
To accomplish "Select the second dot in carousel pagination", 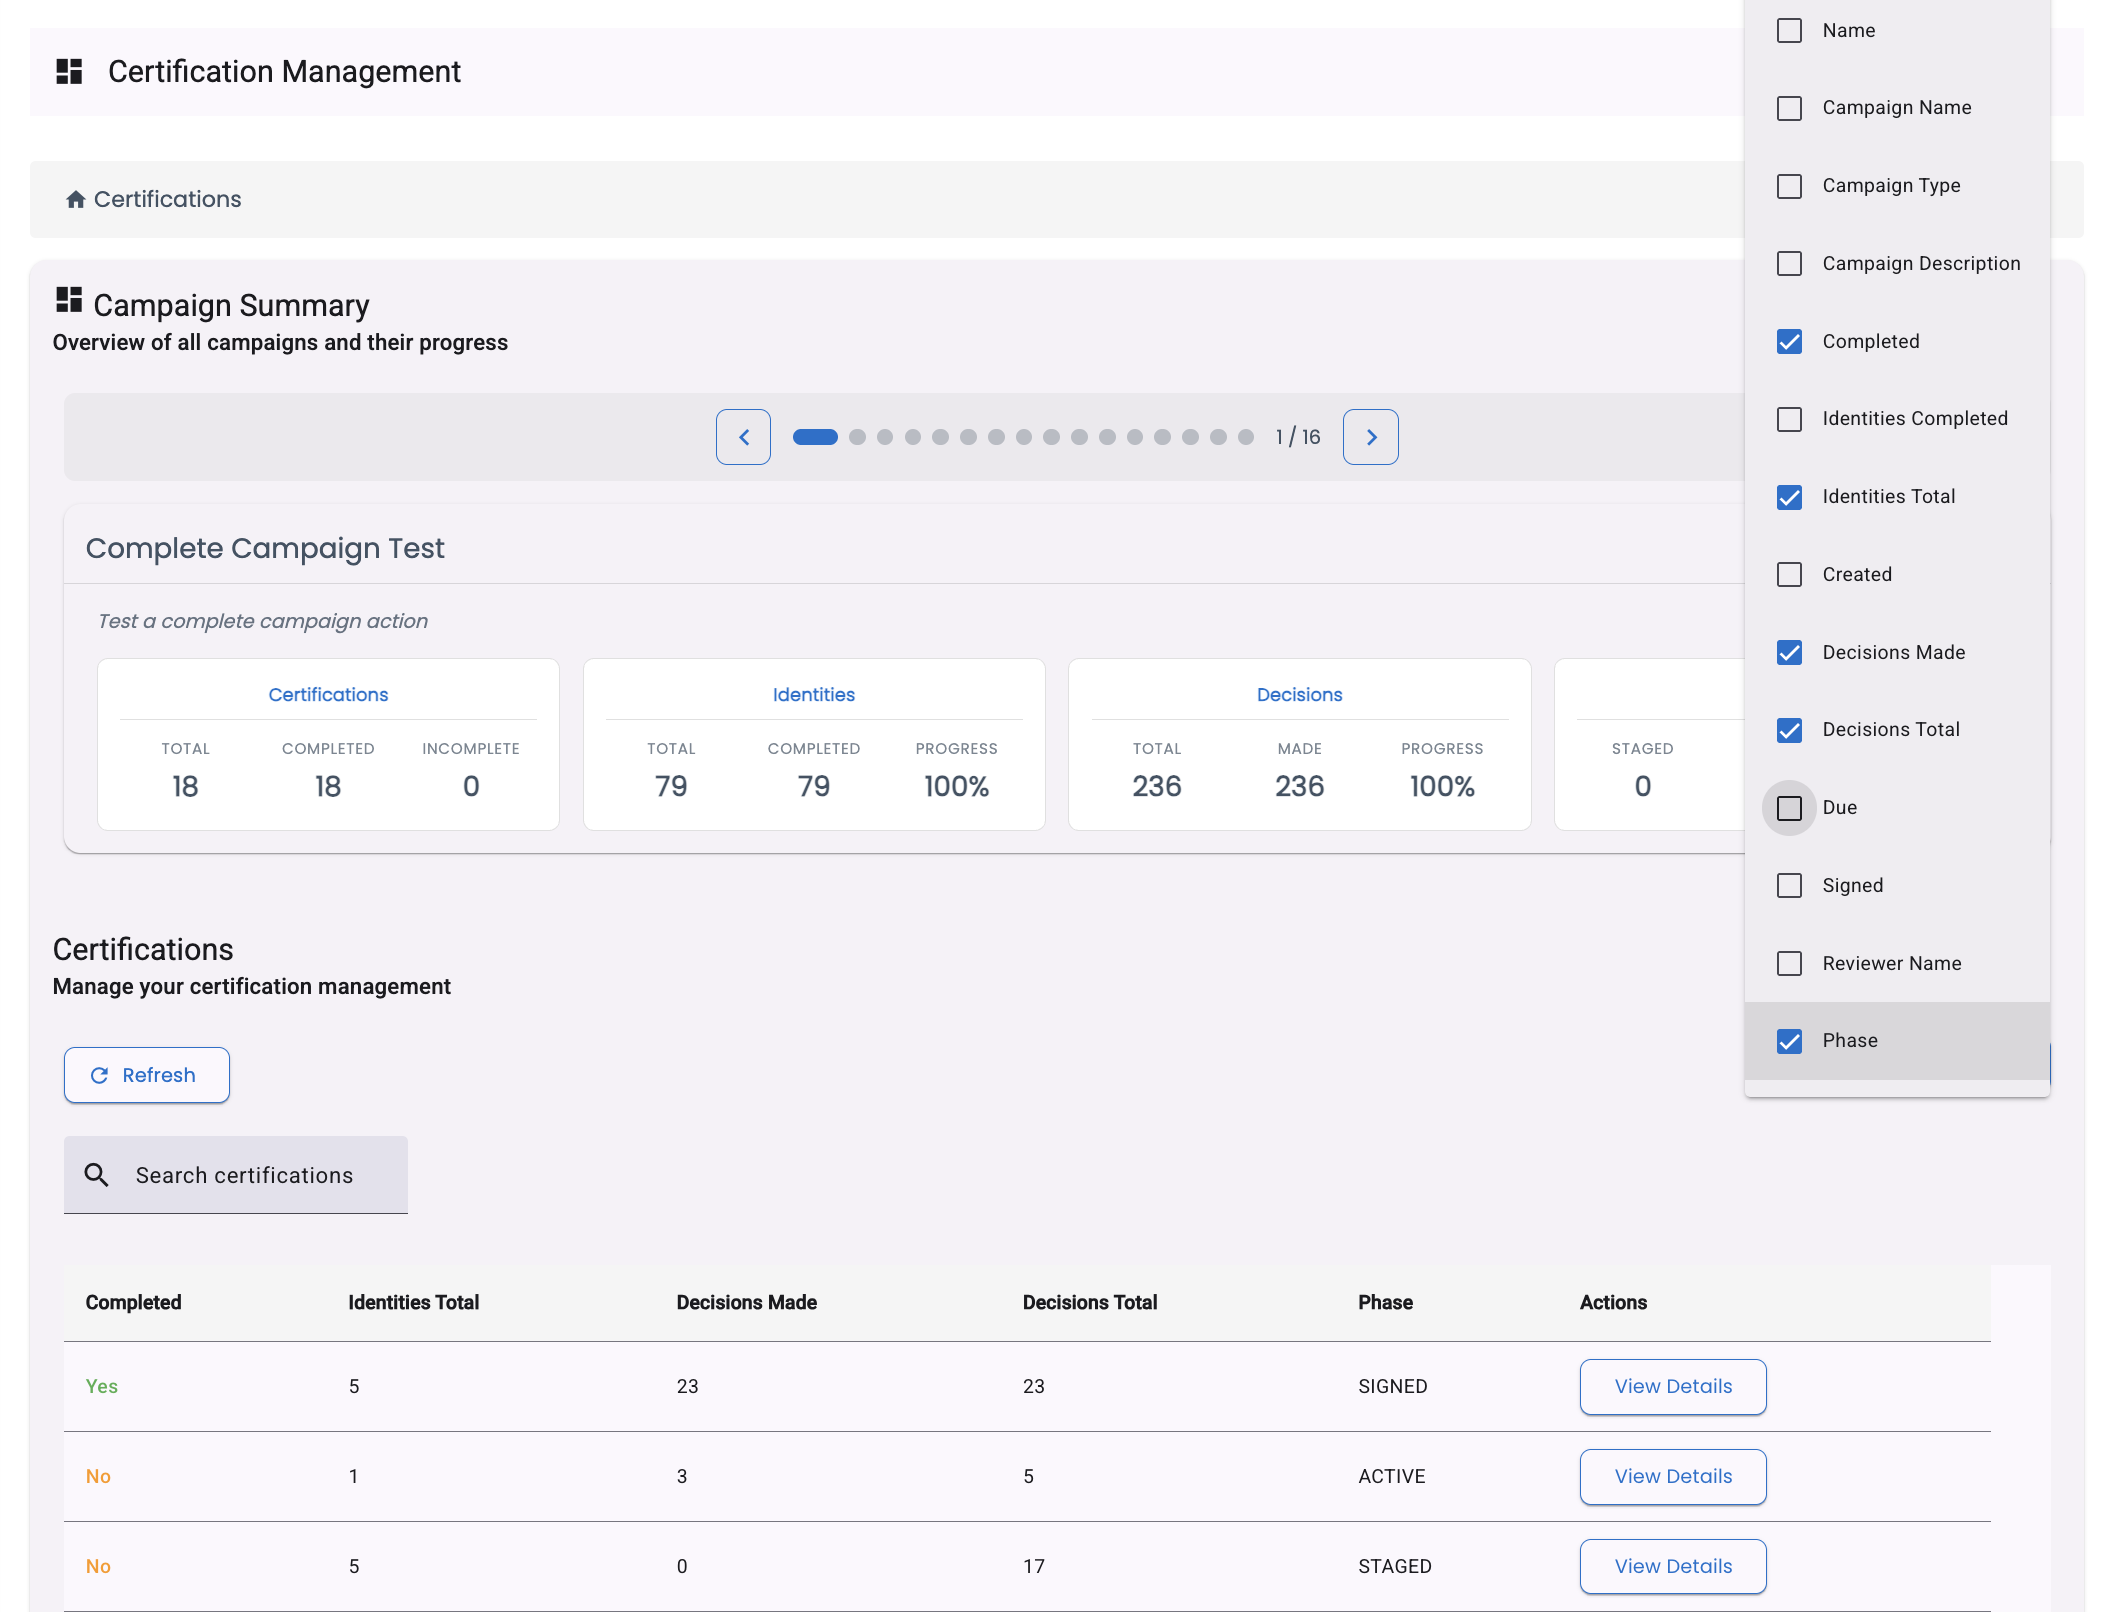I will point(857,437).
